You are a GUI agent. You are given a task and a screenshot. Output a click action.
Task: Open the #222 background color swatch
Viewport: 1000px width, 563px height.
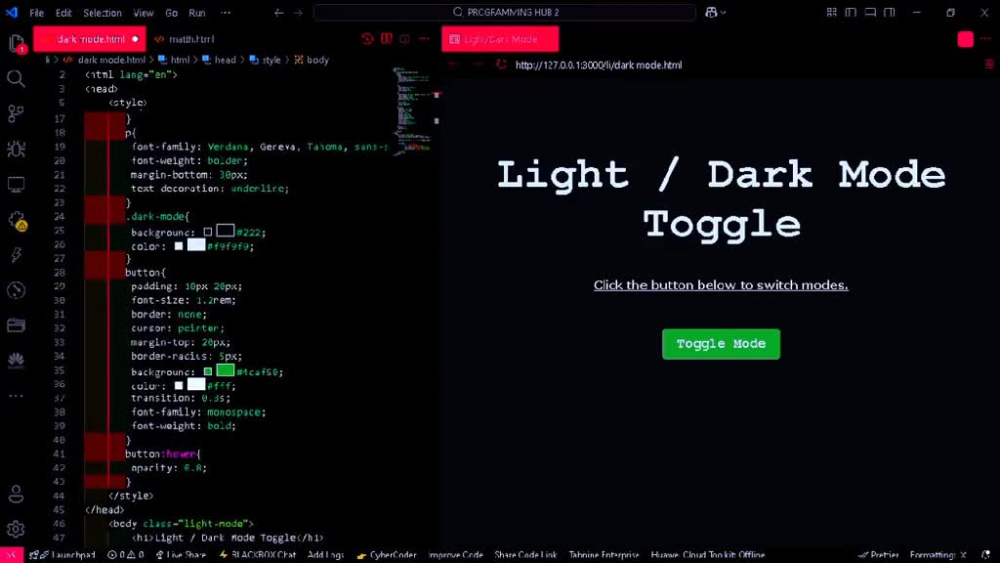[x=225, y=231]
